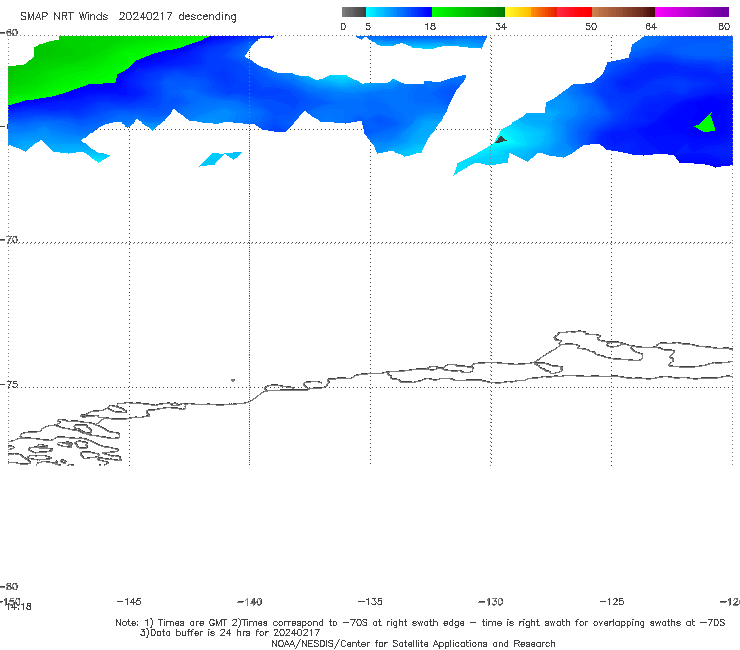The width and height of the screenshot is (740, 650).
Task: Click the 'Data buffer is 24 hrs' note
Action: point(230,633)
